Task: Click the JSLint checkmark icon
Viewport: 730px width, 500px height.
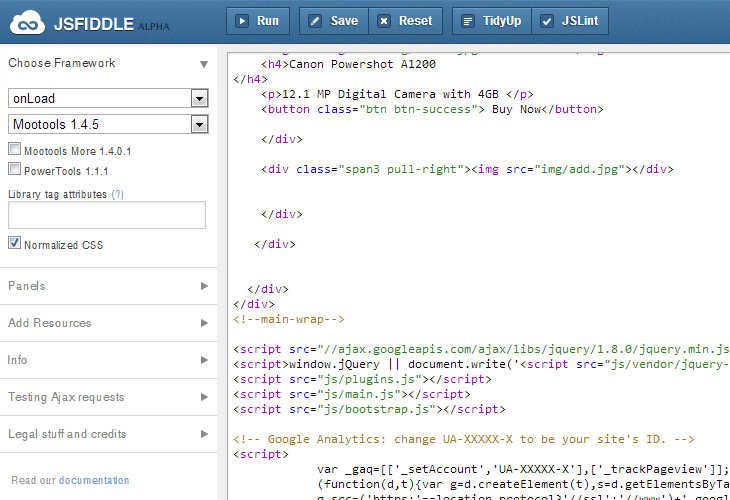Action: pyautogui.click(x=547, y=21)
